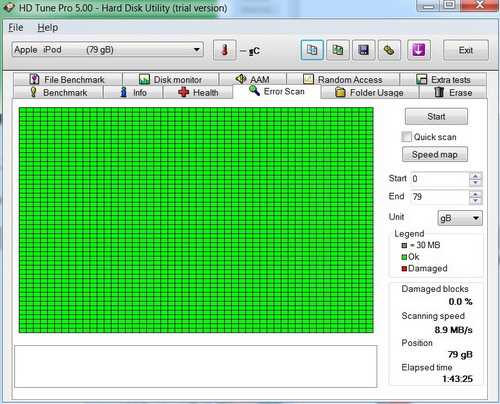500x404 pixels.
Task: Click the save floppy disk icon
Action: point(363,50)
